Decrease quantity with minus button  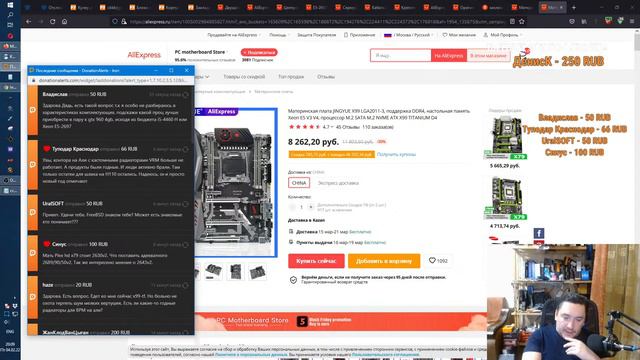pyautogui.click(x=292, y=207)
